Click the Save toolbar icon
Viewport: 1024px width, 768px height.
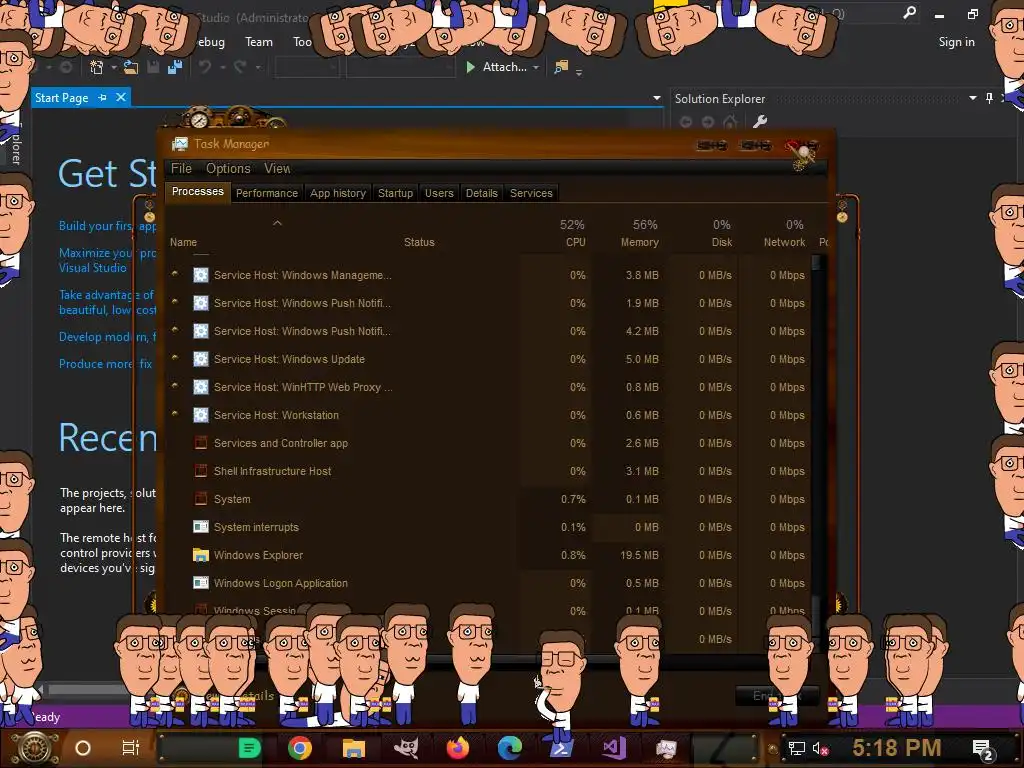[153, 67]
